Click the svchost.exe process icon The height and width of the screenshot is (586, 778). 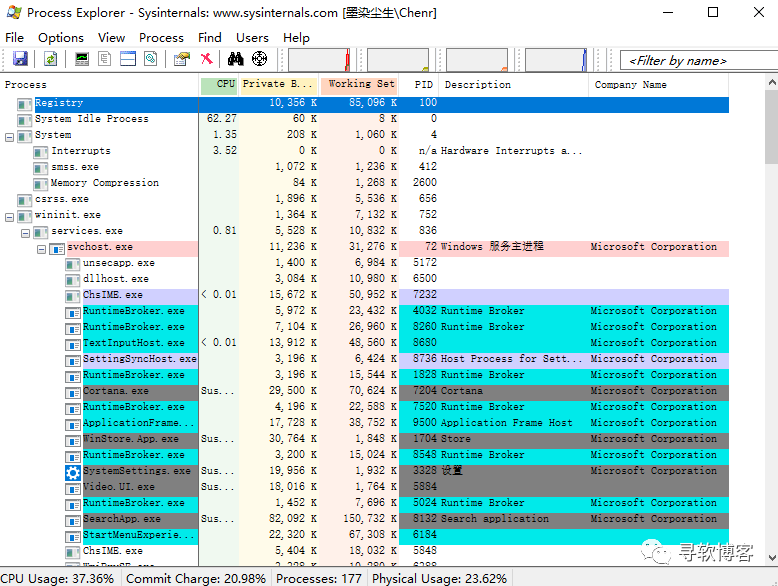click(57, 249)
